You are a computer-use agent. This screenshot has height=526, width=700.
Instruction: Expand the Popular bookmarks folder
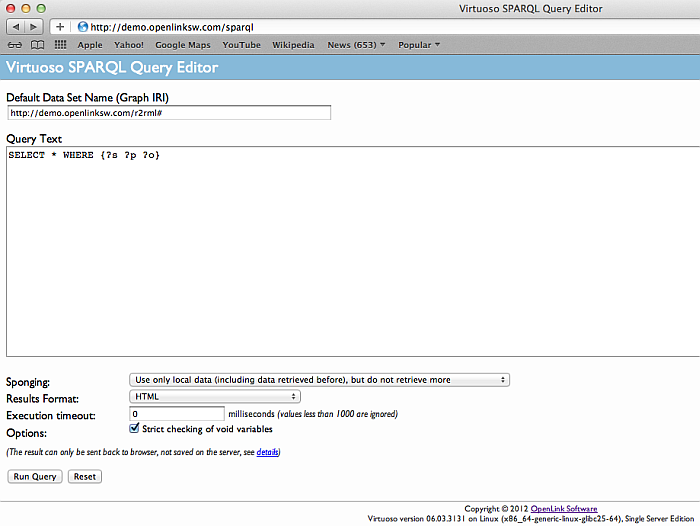coord(419,45)
